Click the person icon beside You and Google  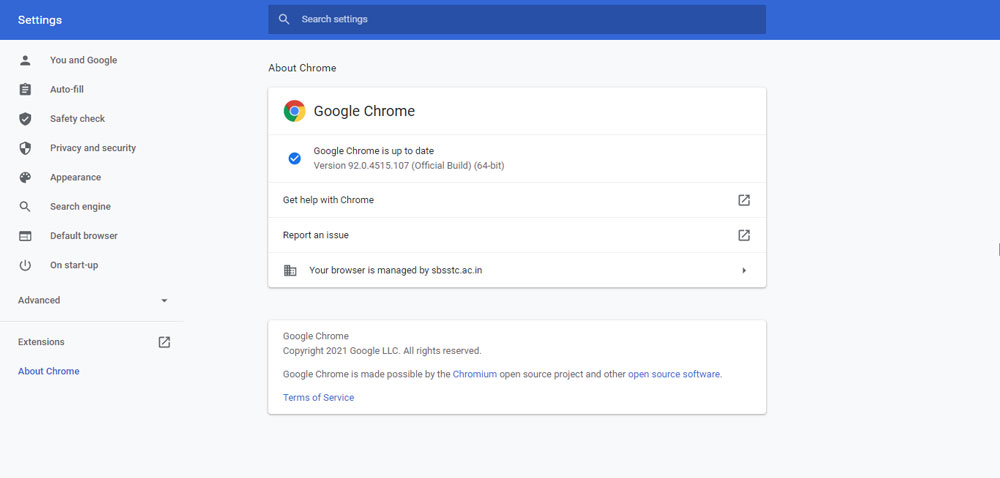pyautogui.click(x=25, y=61)
